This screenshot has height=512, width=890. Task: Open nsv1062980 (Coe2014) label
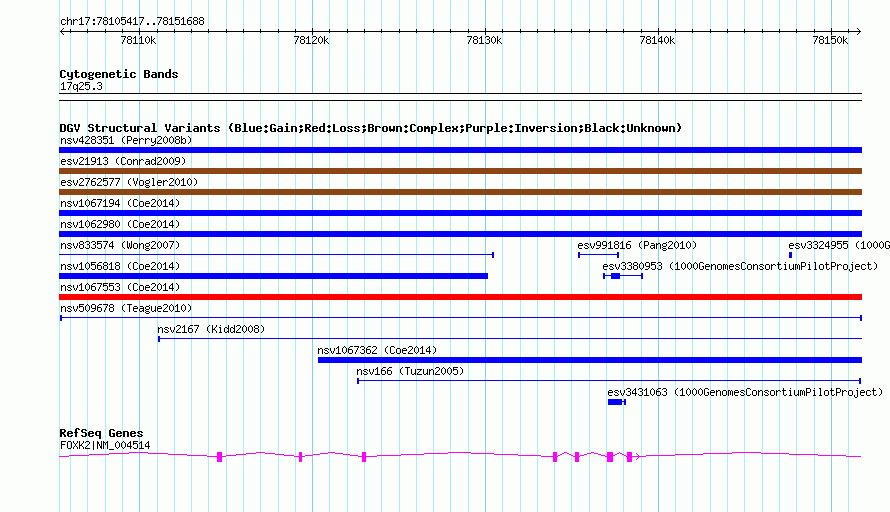(x=120, y=224)
